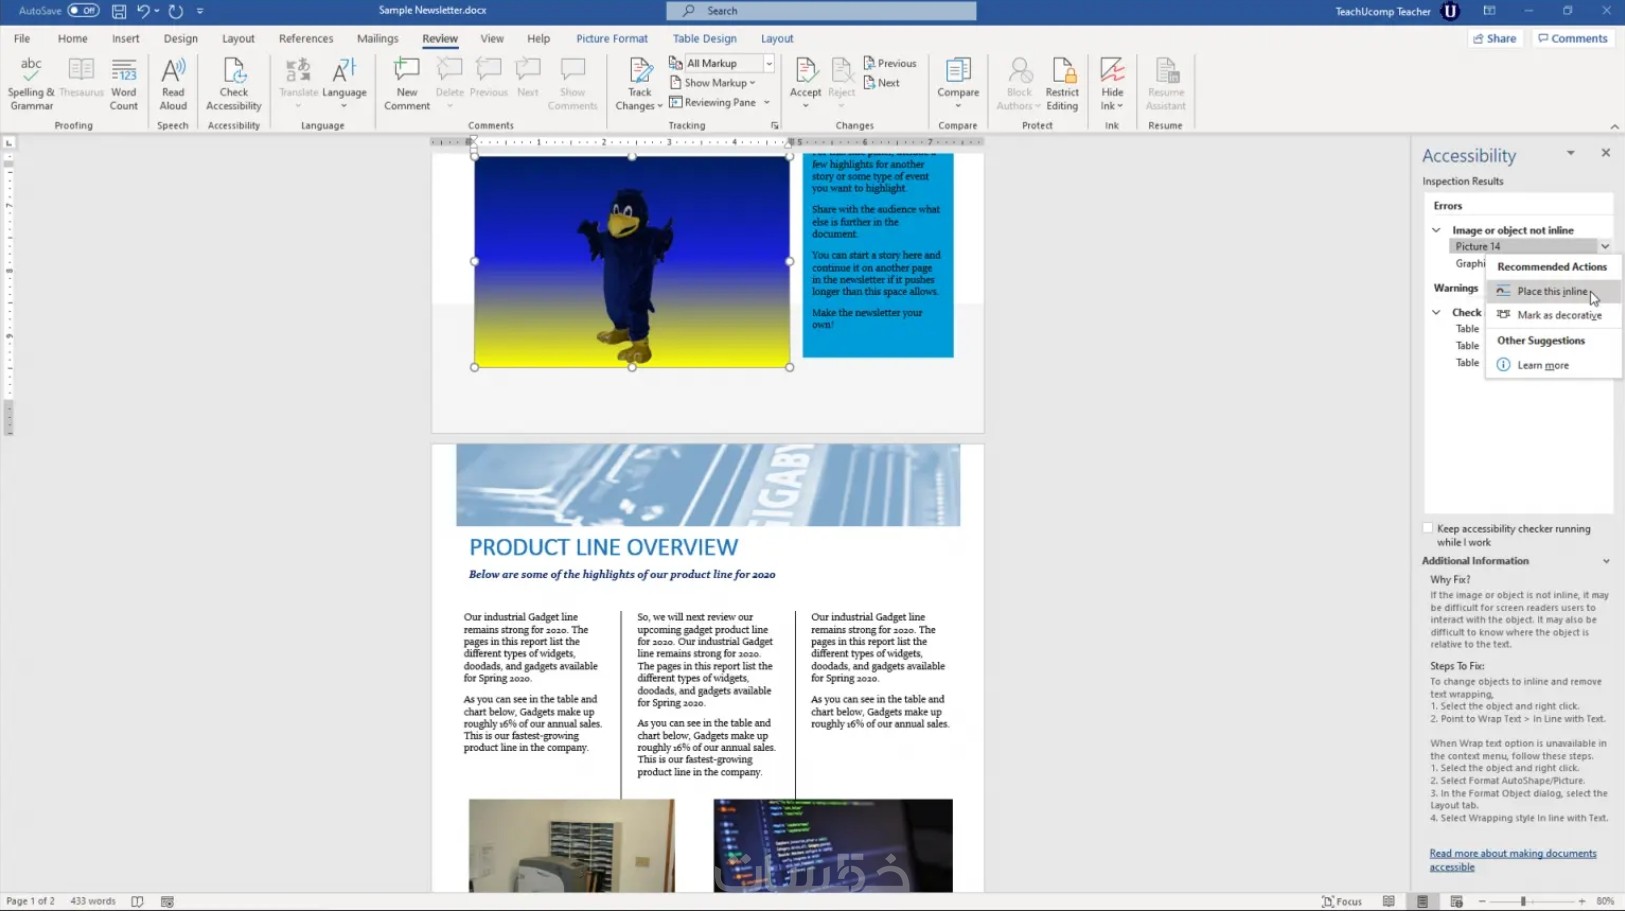Click the Compare documents icon

click(957, 83)
